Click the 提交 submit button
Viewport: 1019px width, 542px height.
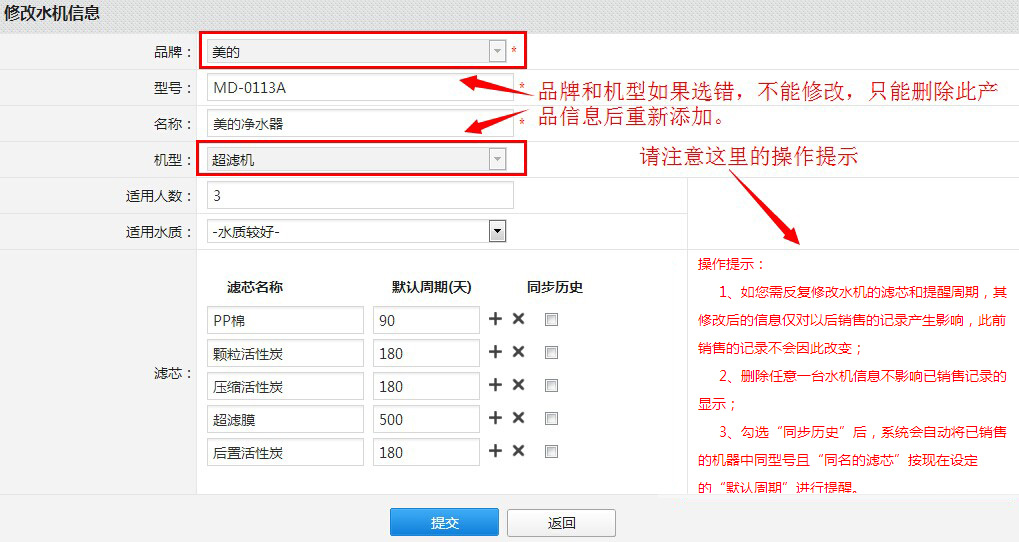(x=444, y=523)
